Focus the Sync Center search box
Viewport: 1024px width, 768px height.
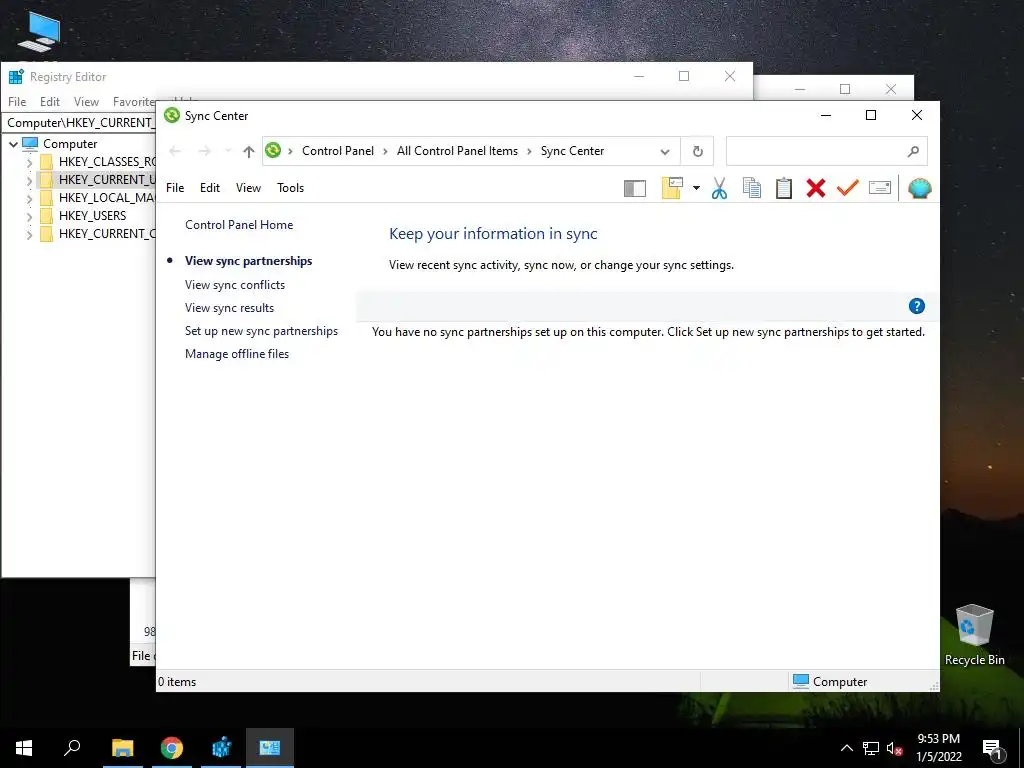(826, 152)
